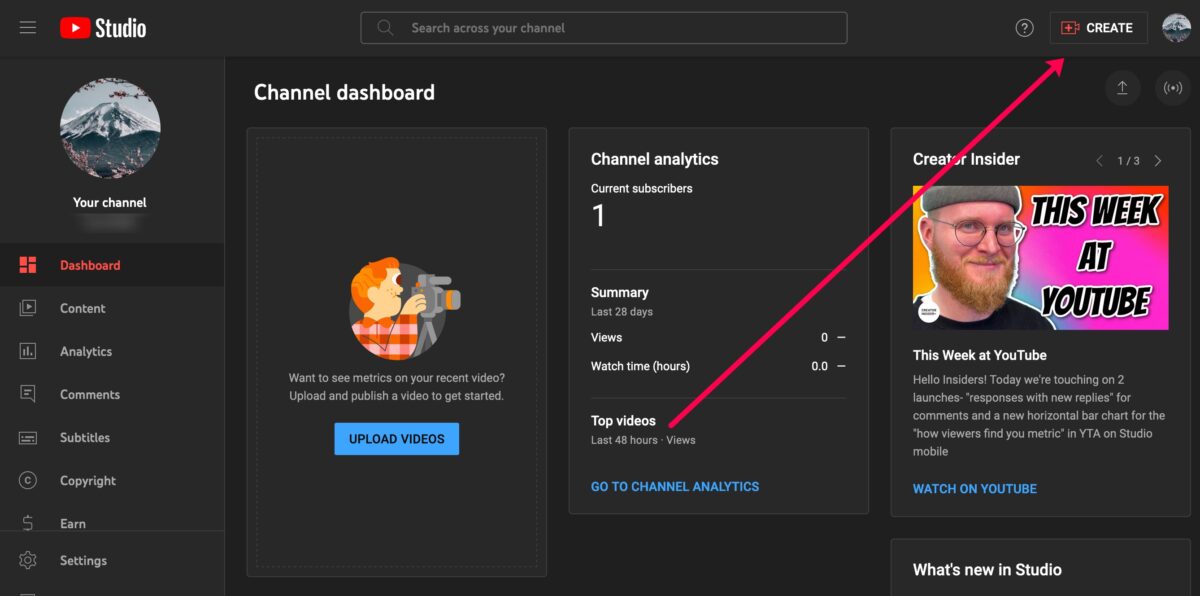Click the "What's new in Studio" heading
Viewport: 1200px width, 596px height.
988,570
